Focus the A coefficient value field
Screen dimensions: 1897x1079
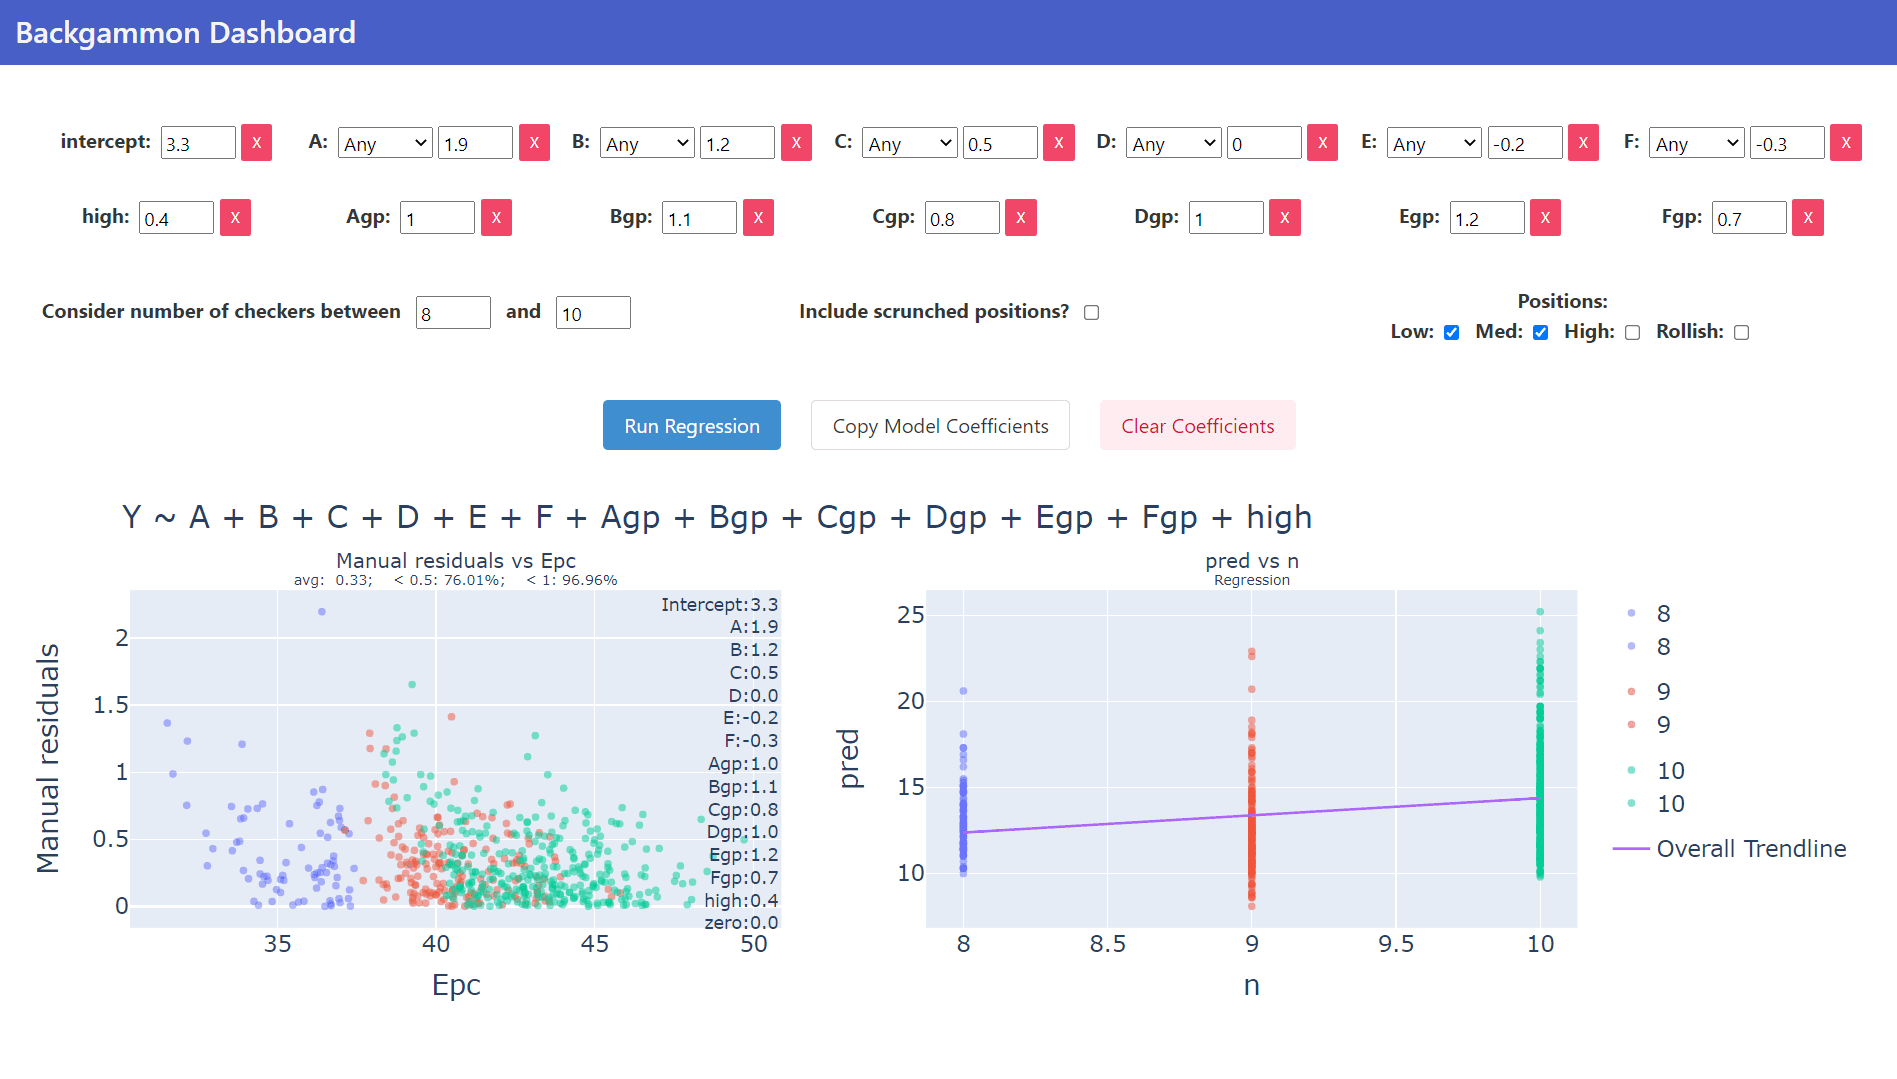click(x=476, y=143)
